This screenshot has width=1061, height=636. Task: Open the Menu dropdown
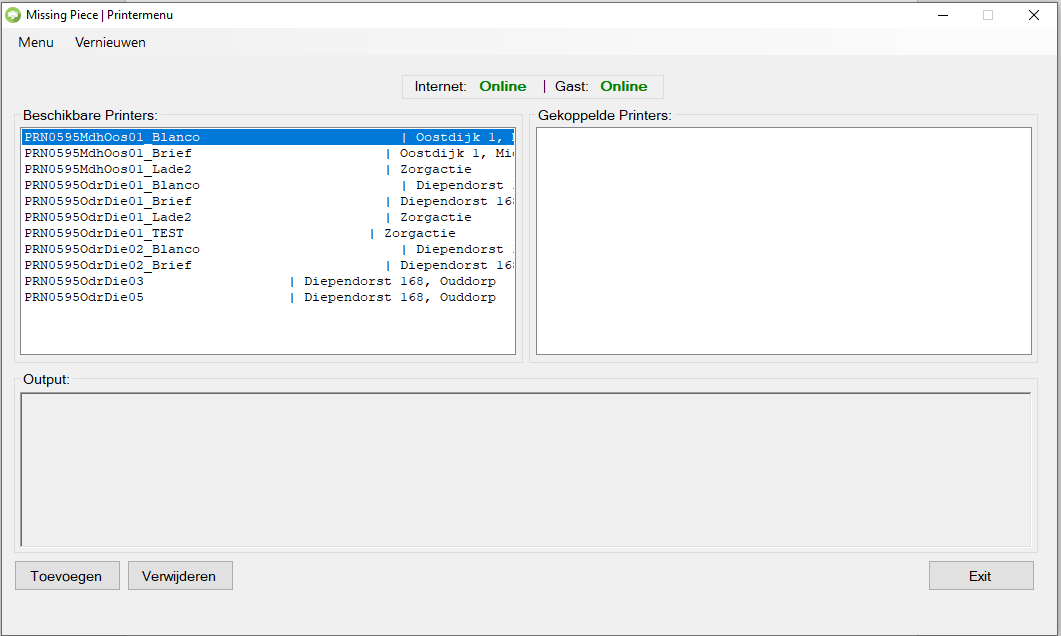coord(36,42)
